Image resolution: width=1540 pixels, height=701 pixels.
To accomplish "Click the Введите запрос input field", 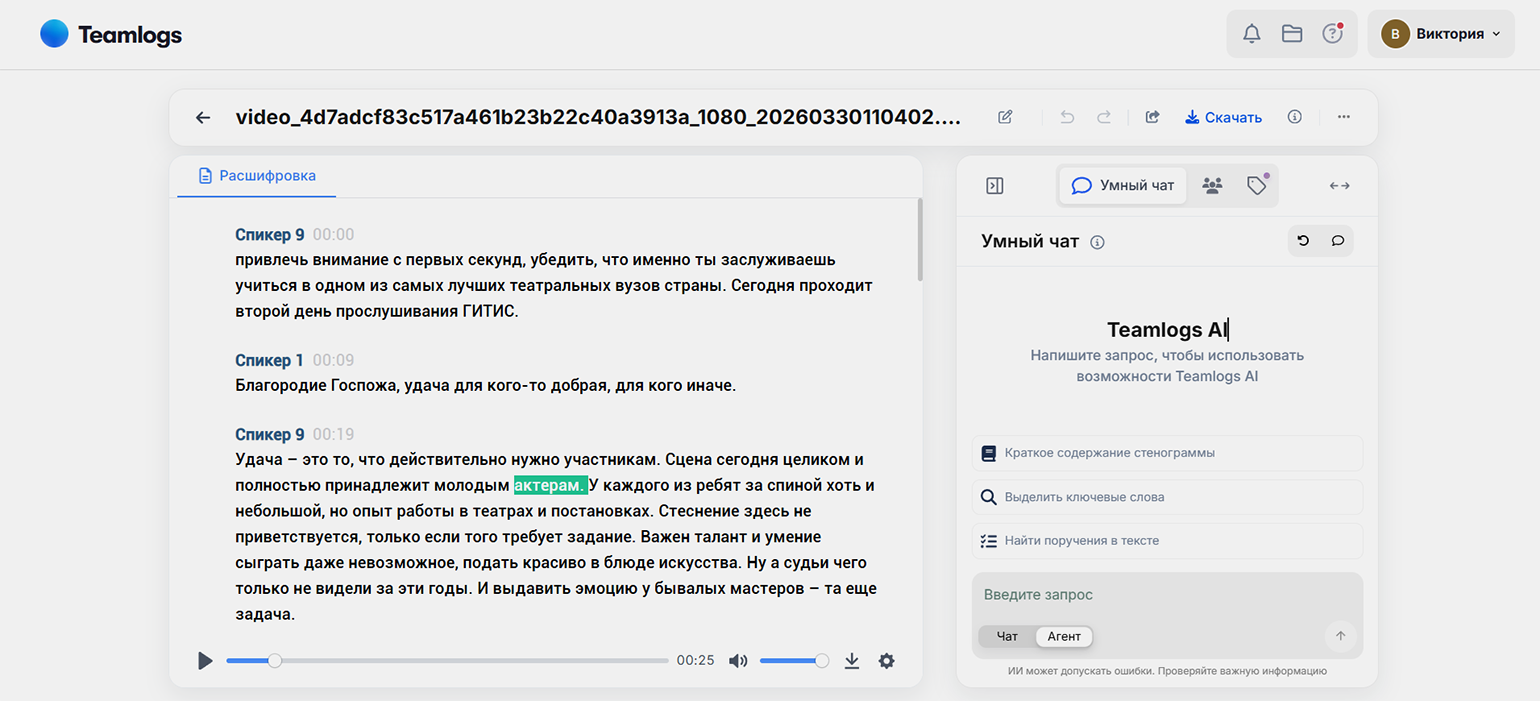I will point(1150,595).
